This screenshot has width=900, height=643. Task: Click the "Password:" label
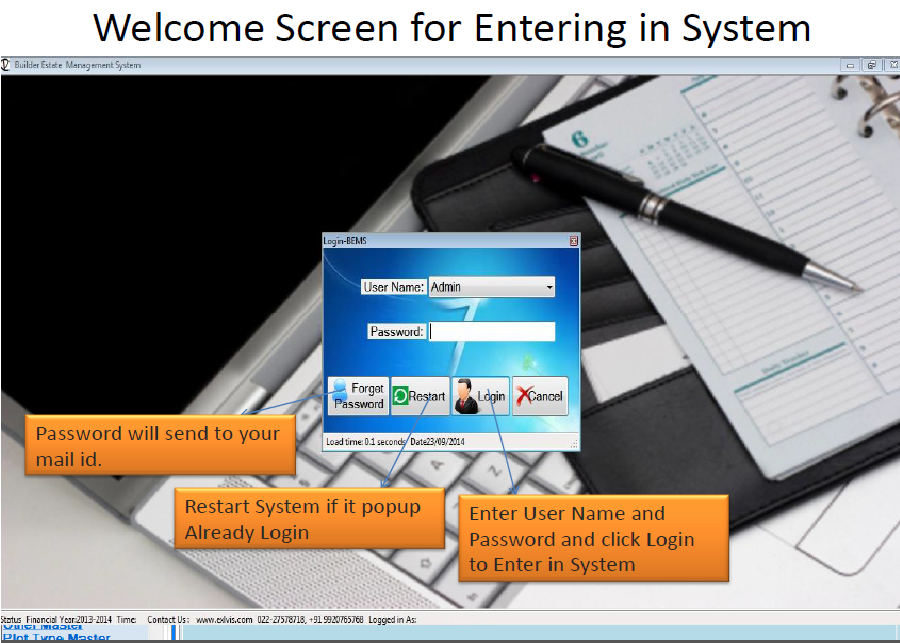point(397,331)
